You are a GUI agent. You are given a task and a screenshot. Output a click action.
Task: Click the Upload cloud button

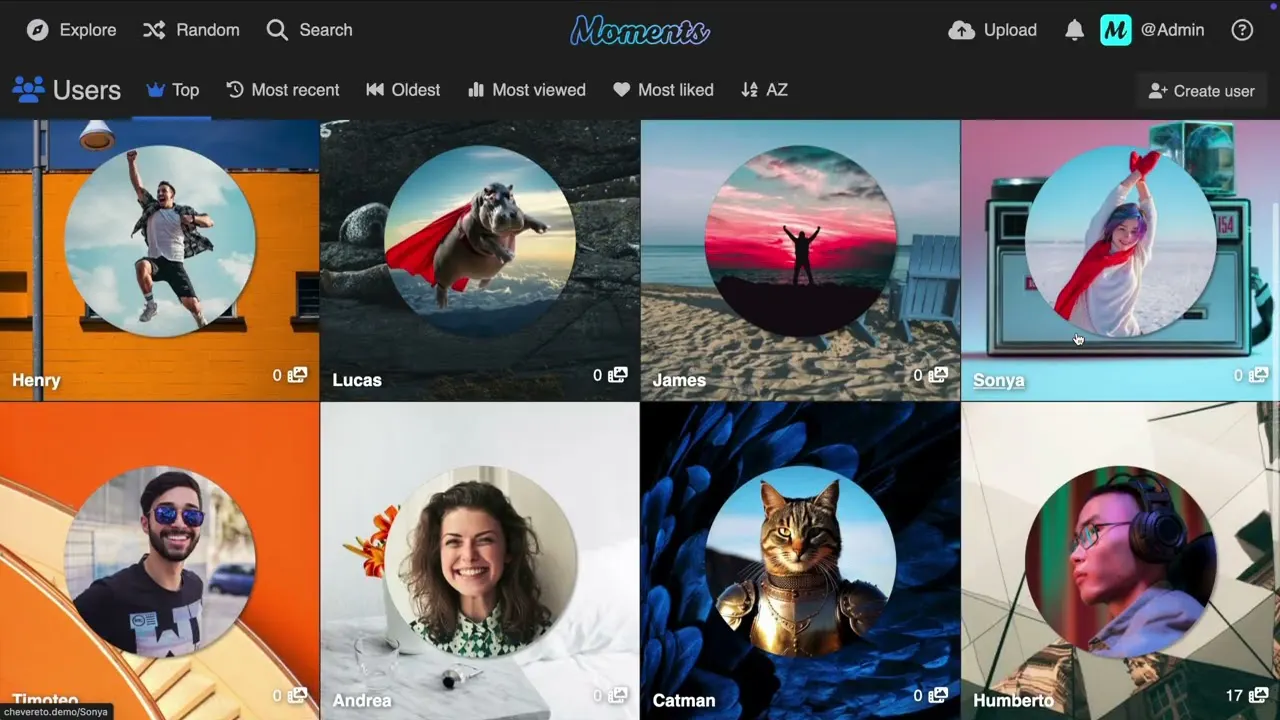[992, 30]
